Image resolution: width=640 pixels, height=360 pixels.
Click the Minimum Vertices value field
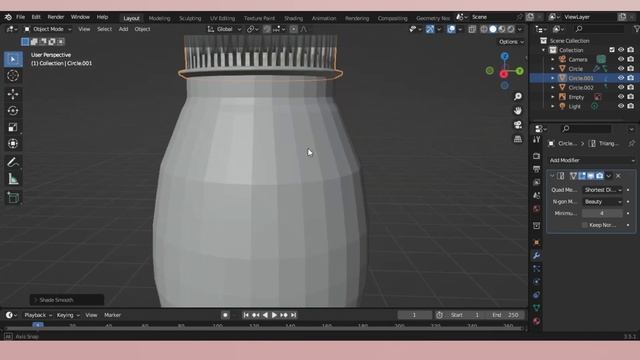602,213
